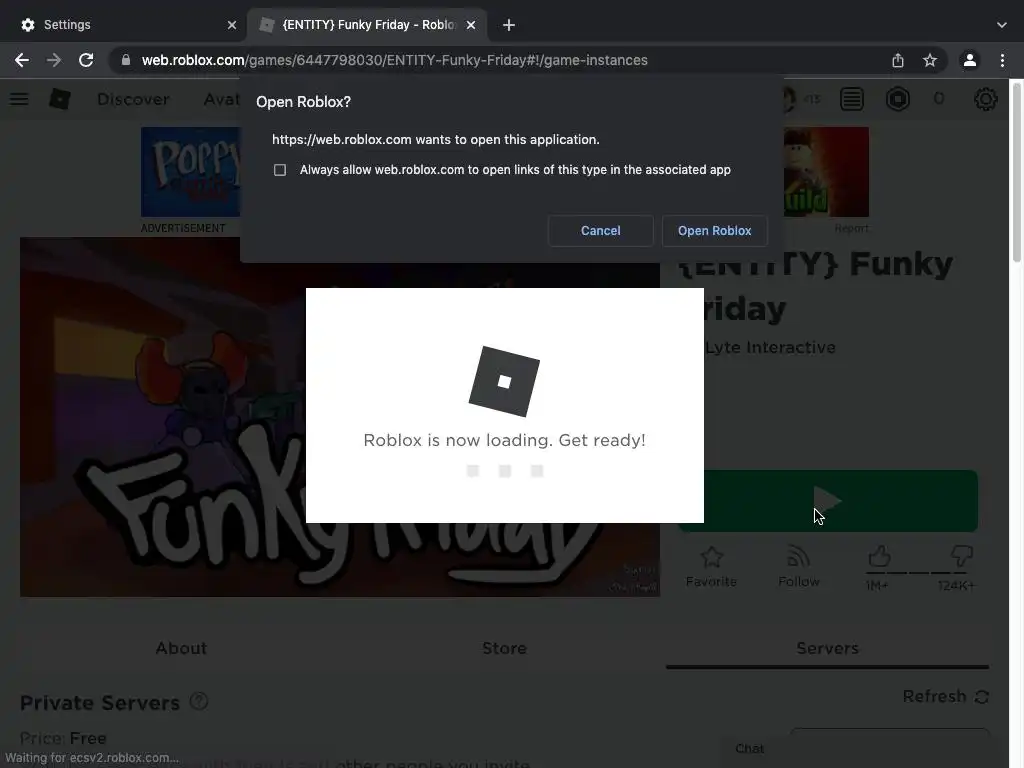Image resolution: width=1024 pixels, height=768 pixels.
Task: Cancel the Open Roblox dialog
Action: [601, 231]
